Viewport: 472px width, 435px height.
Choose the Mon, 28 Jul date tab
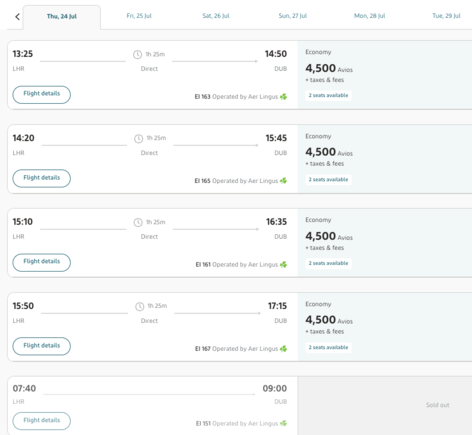(x=369, y=16)
